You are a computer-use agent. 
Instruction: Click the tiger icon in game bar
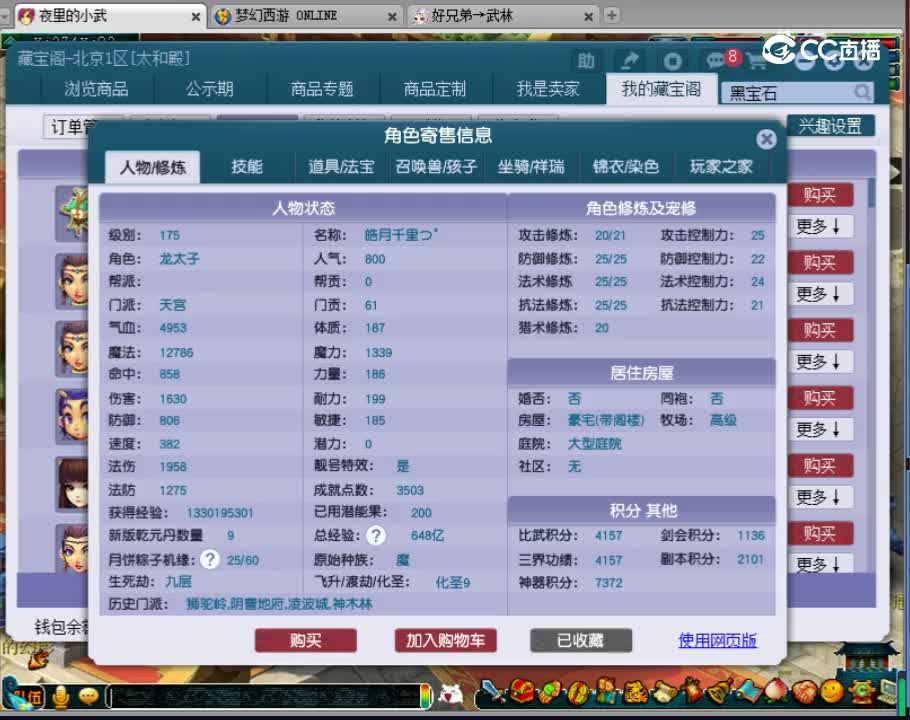pyautogui.click(x=635, y=692)
